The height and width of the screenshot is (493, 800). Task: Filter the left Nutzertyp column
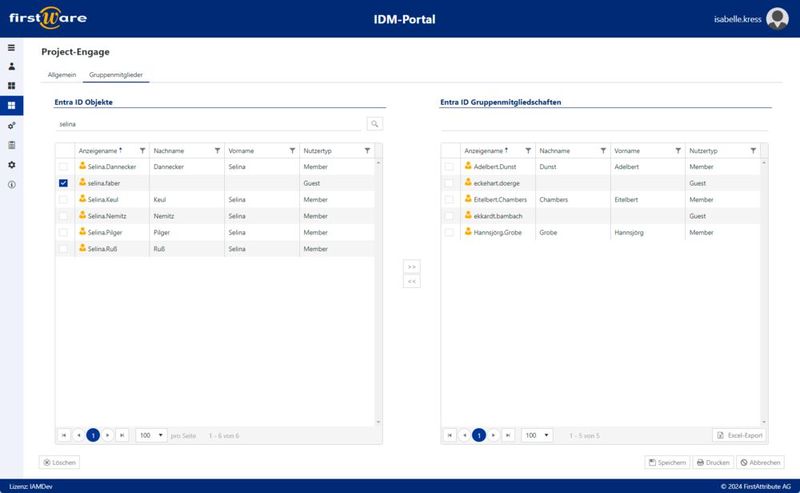coord(367,151)
